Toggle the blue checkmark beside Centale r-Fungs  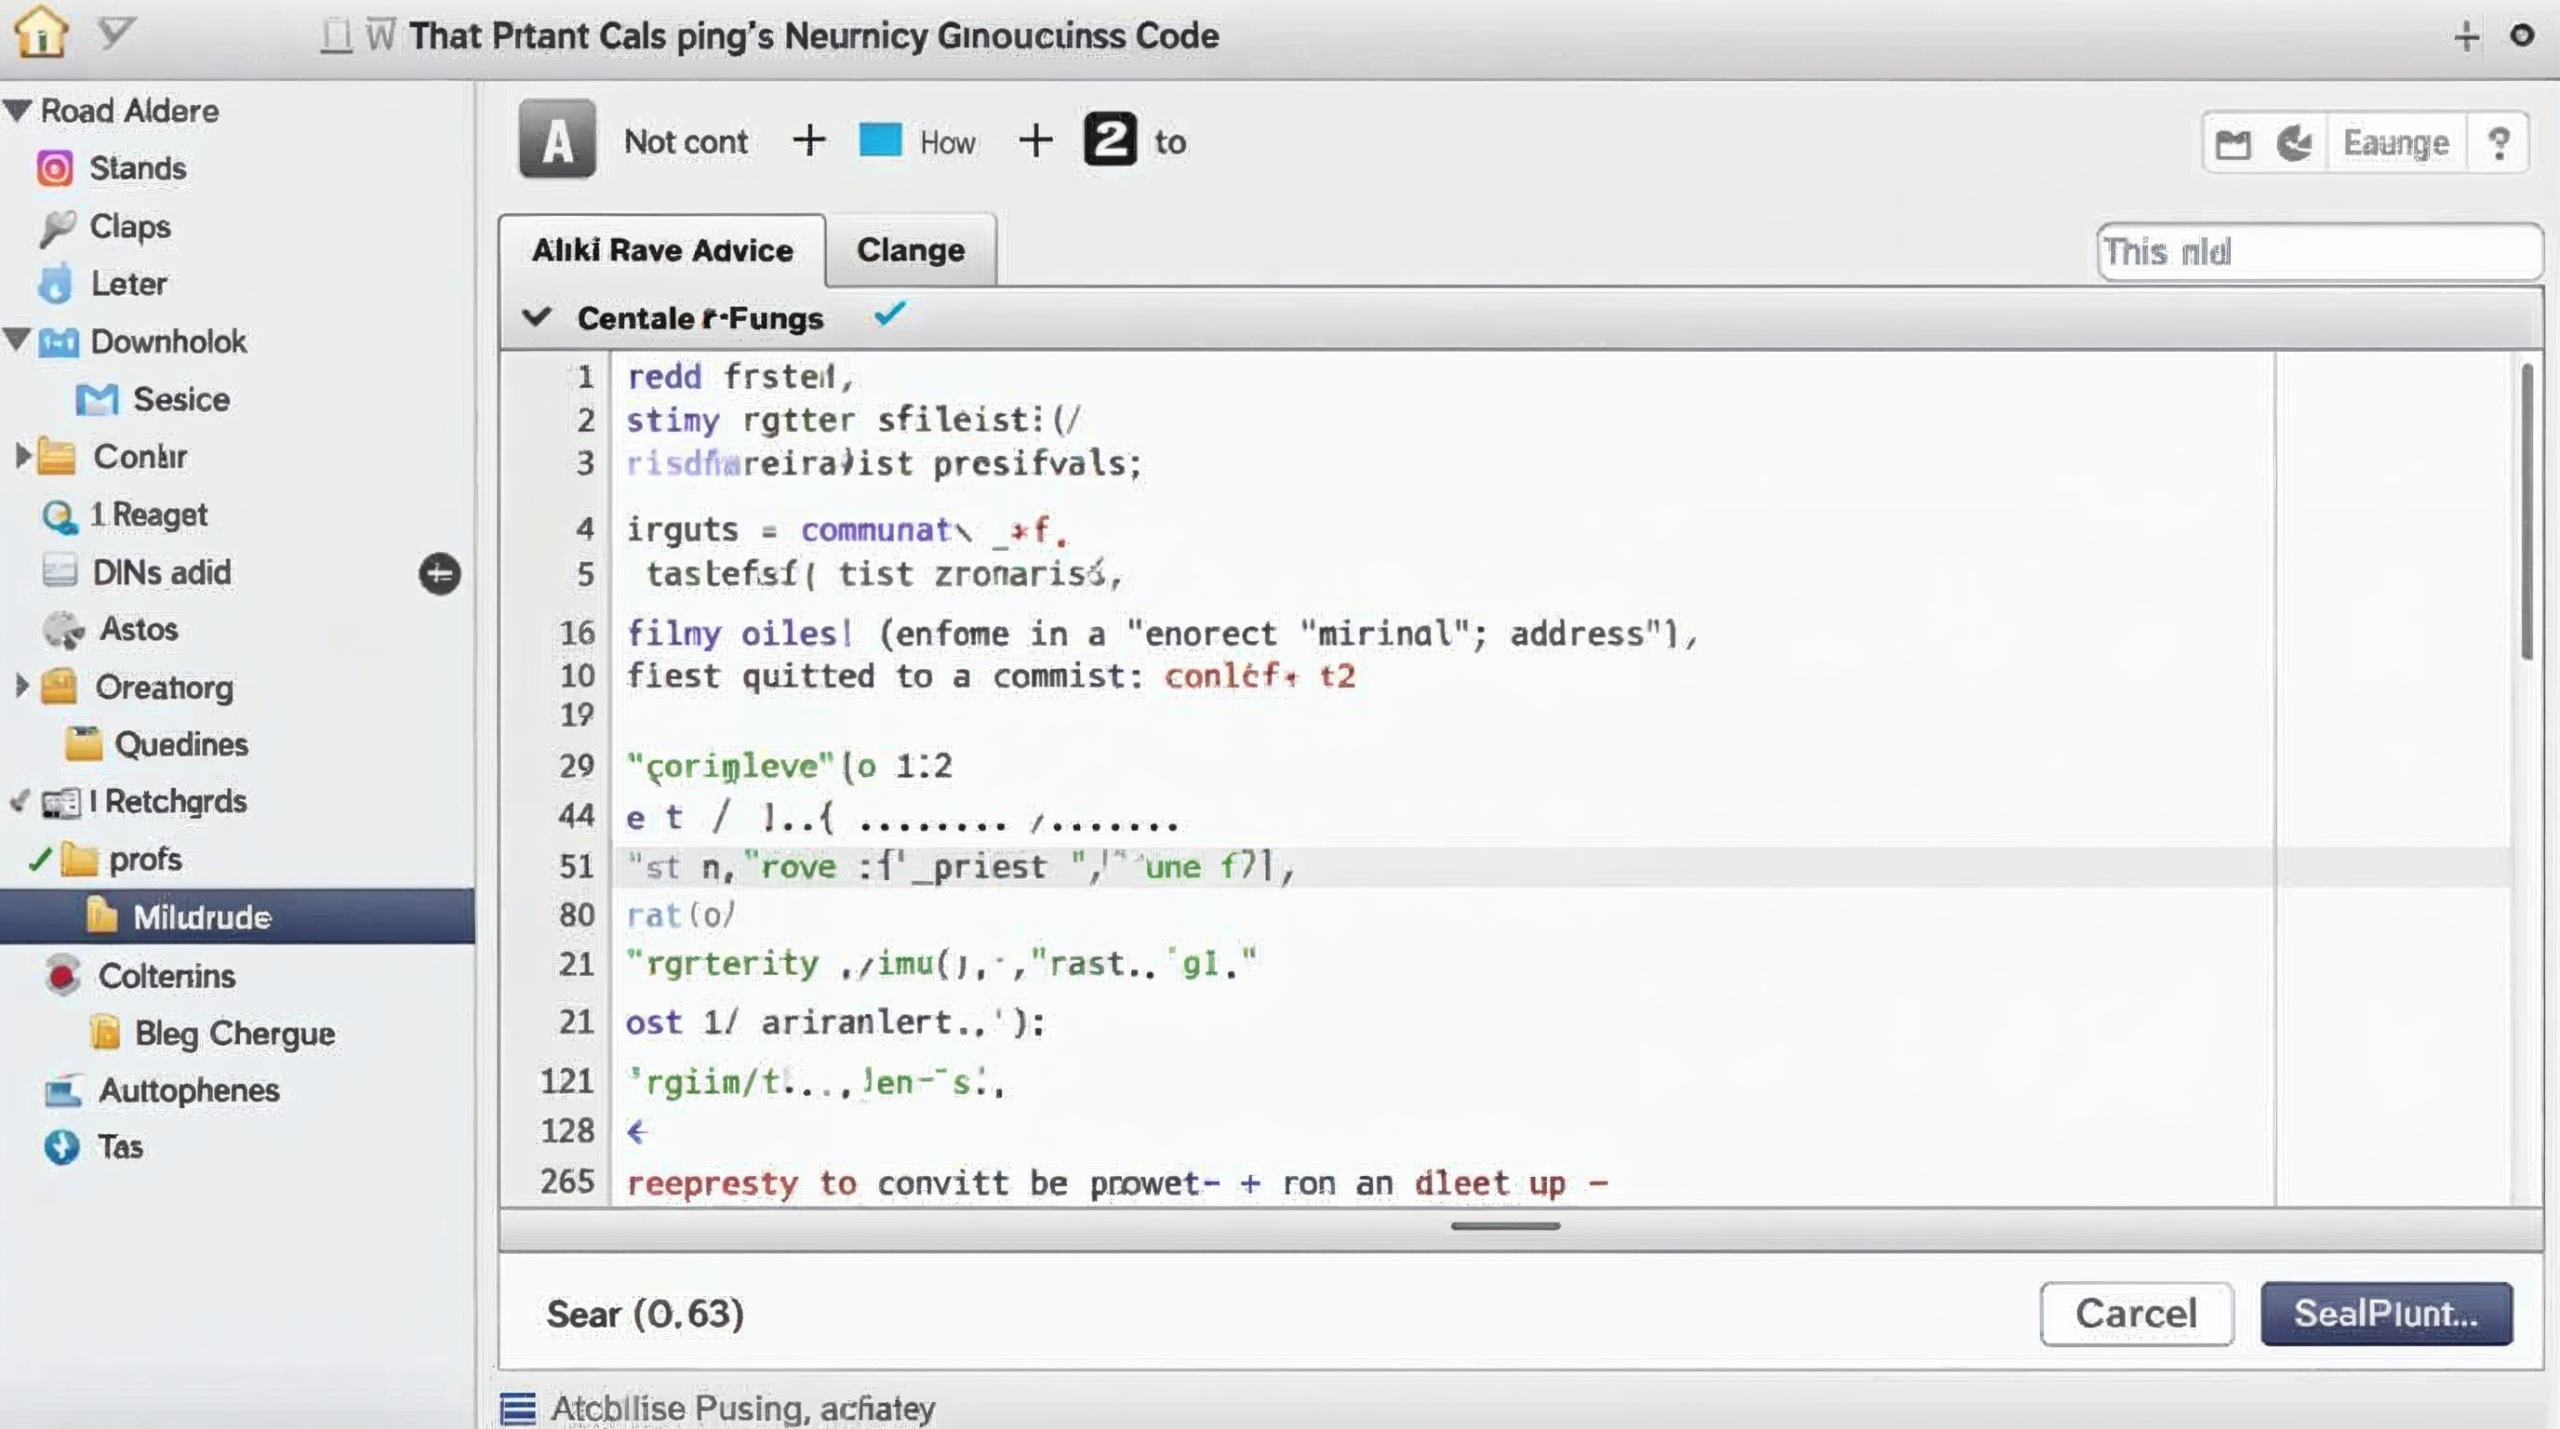point(889,315)
